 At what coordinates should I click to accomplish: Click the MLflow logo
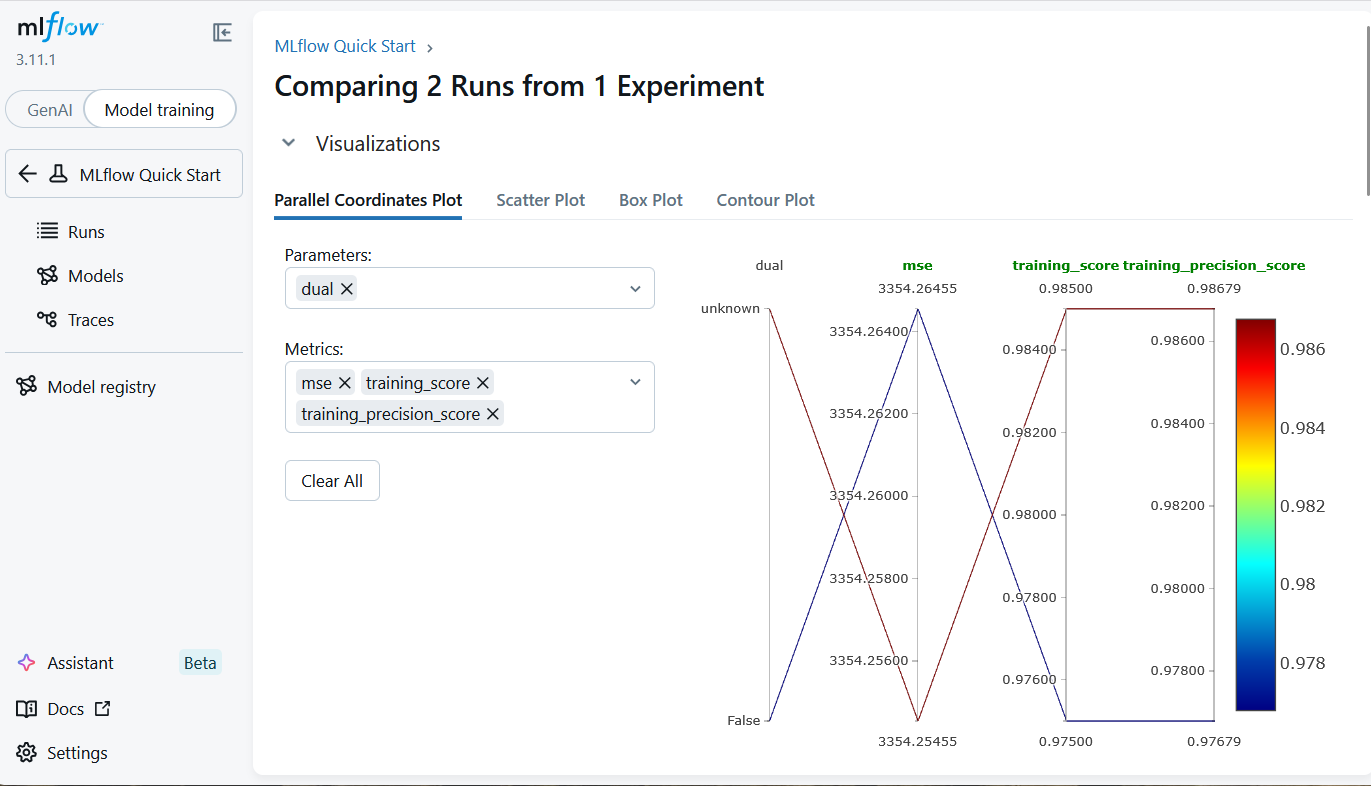59,28
